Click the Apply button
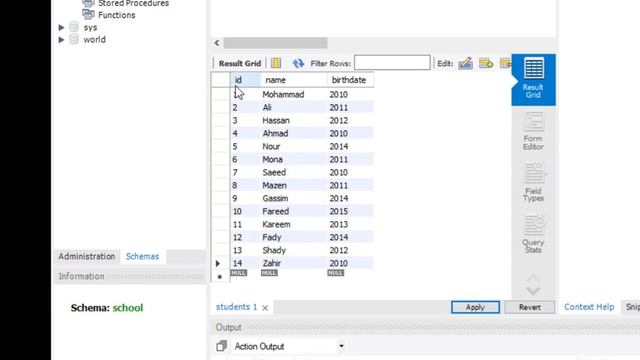 pos(475,307)
